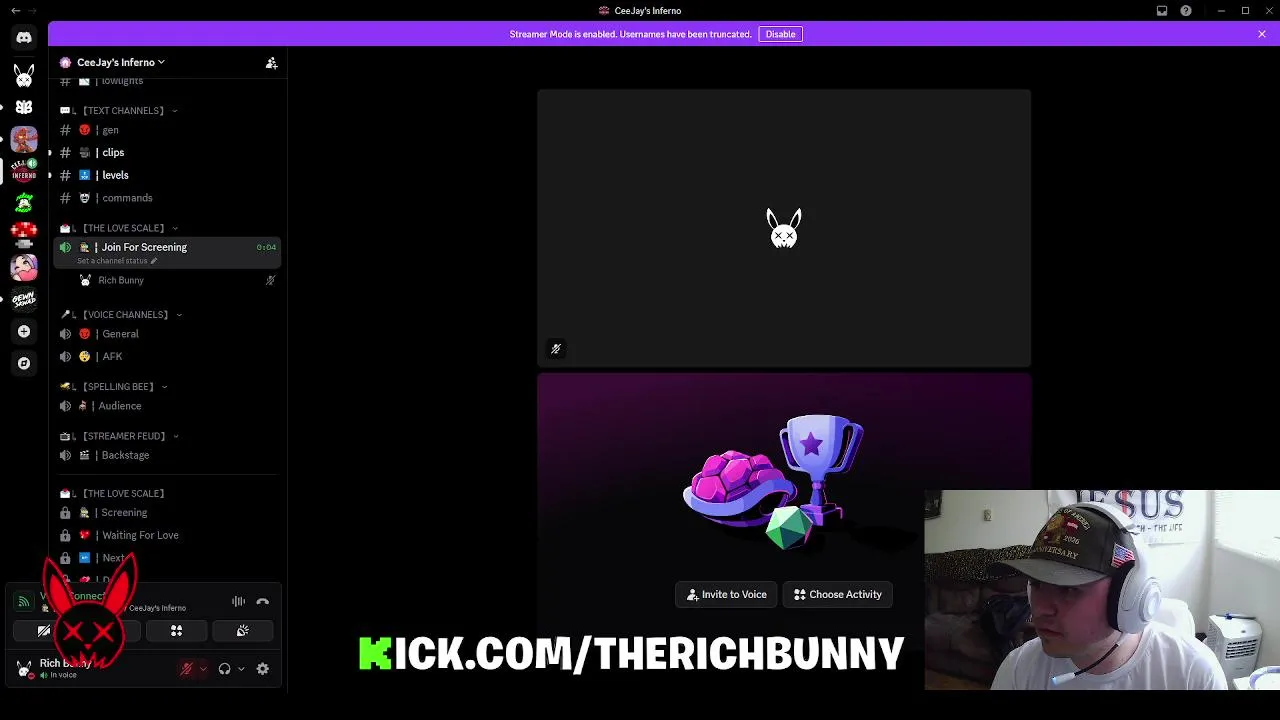Open microphone input options chevron
1280x720 pixels.
(203, 669)
